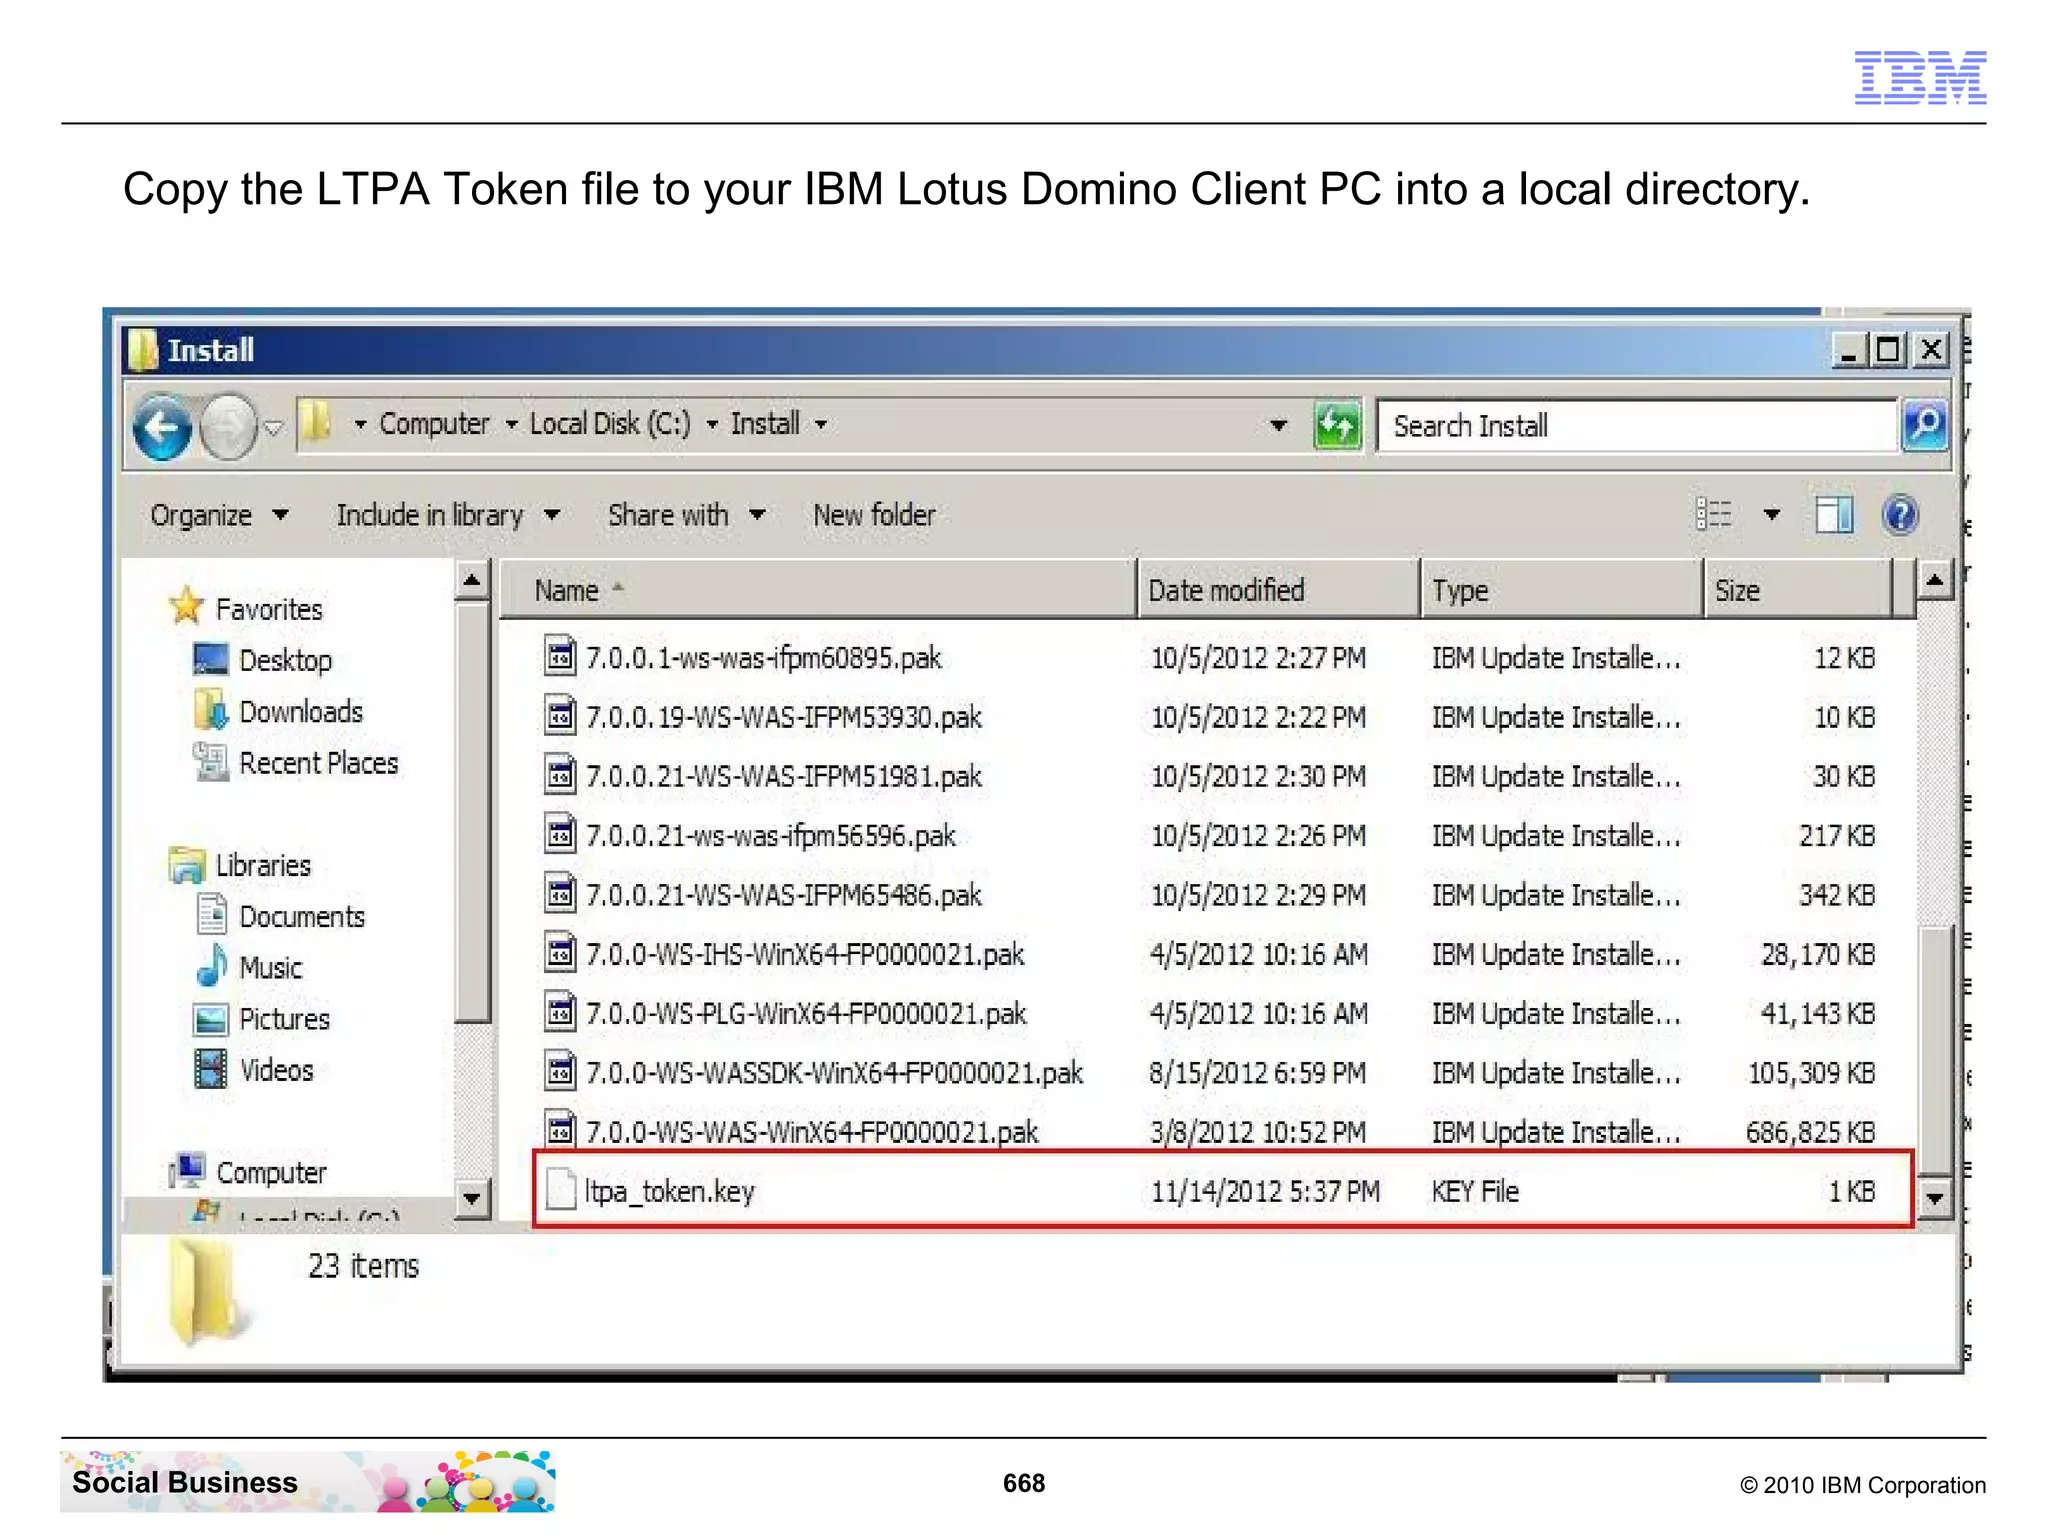Image resolution: width=2048 pixels, height=1536 pixels.
Task: Go back with the blue Back arrow
Action: click(162, 427)
